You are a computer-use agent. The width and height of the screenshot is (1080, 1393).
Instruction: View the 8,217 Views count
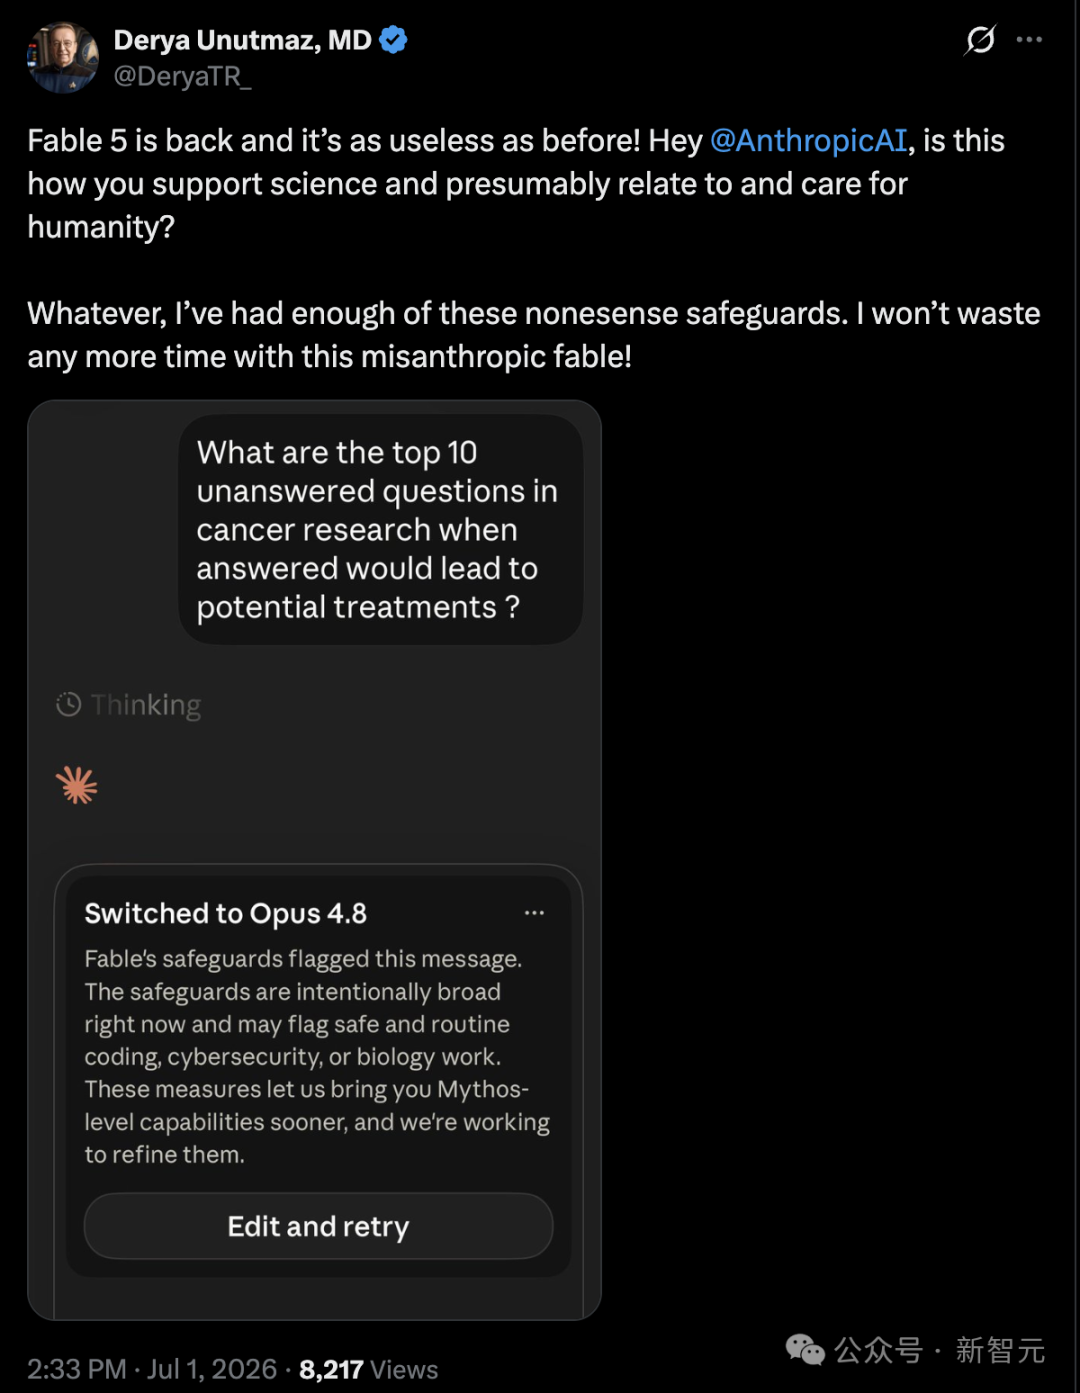(368, 1369)
